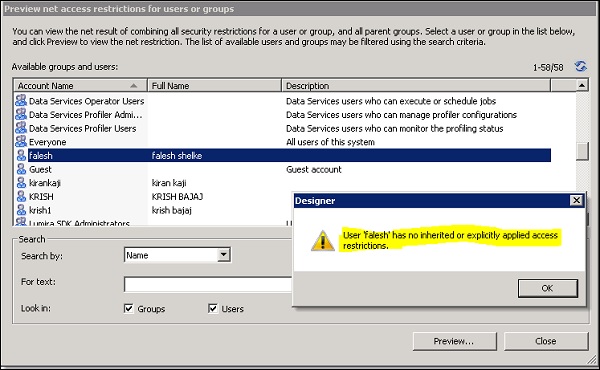
Task: Click the Guest user icon
Action: 21,169
